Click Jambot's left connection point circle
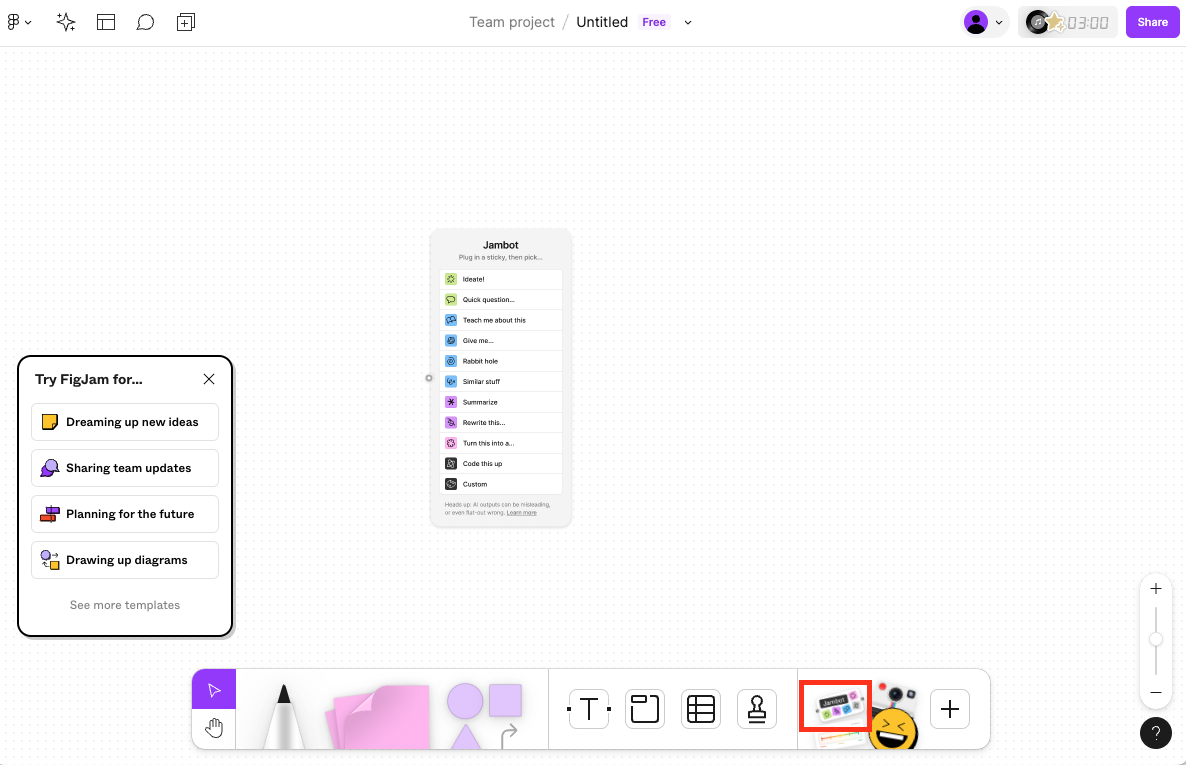1186x765 pixels. (429, 378)
